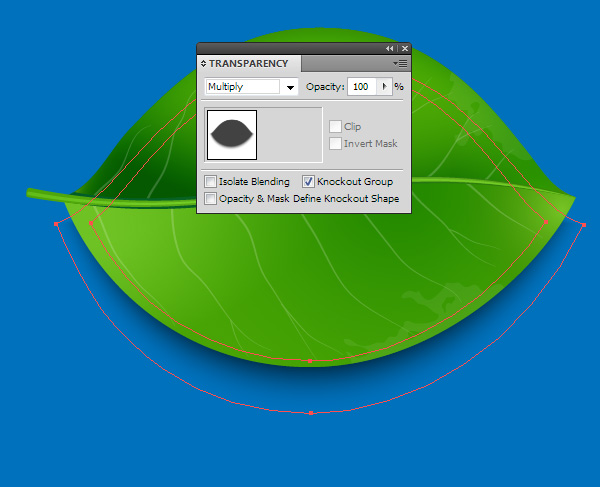Select the leaf shadow thumbnail
This screenshot has width=600, height=487.
[x=232, y=135]
